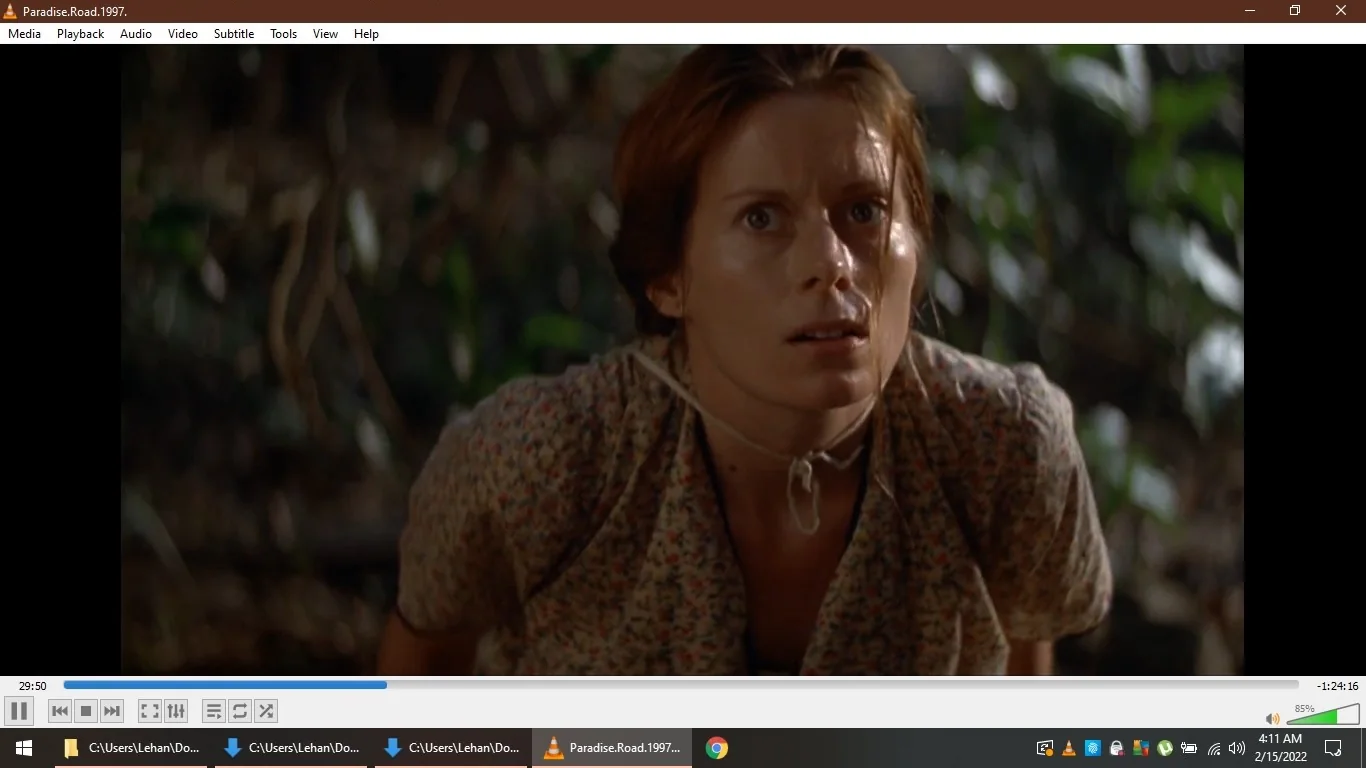Open the Playback menu

80,34
